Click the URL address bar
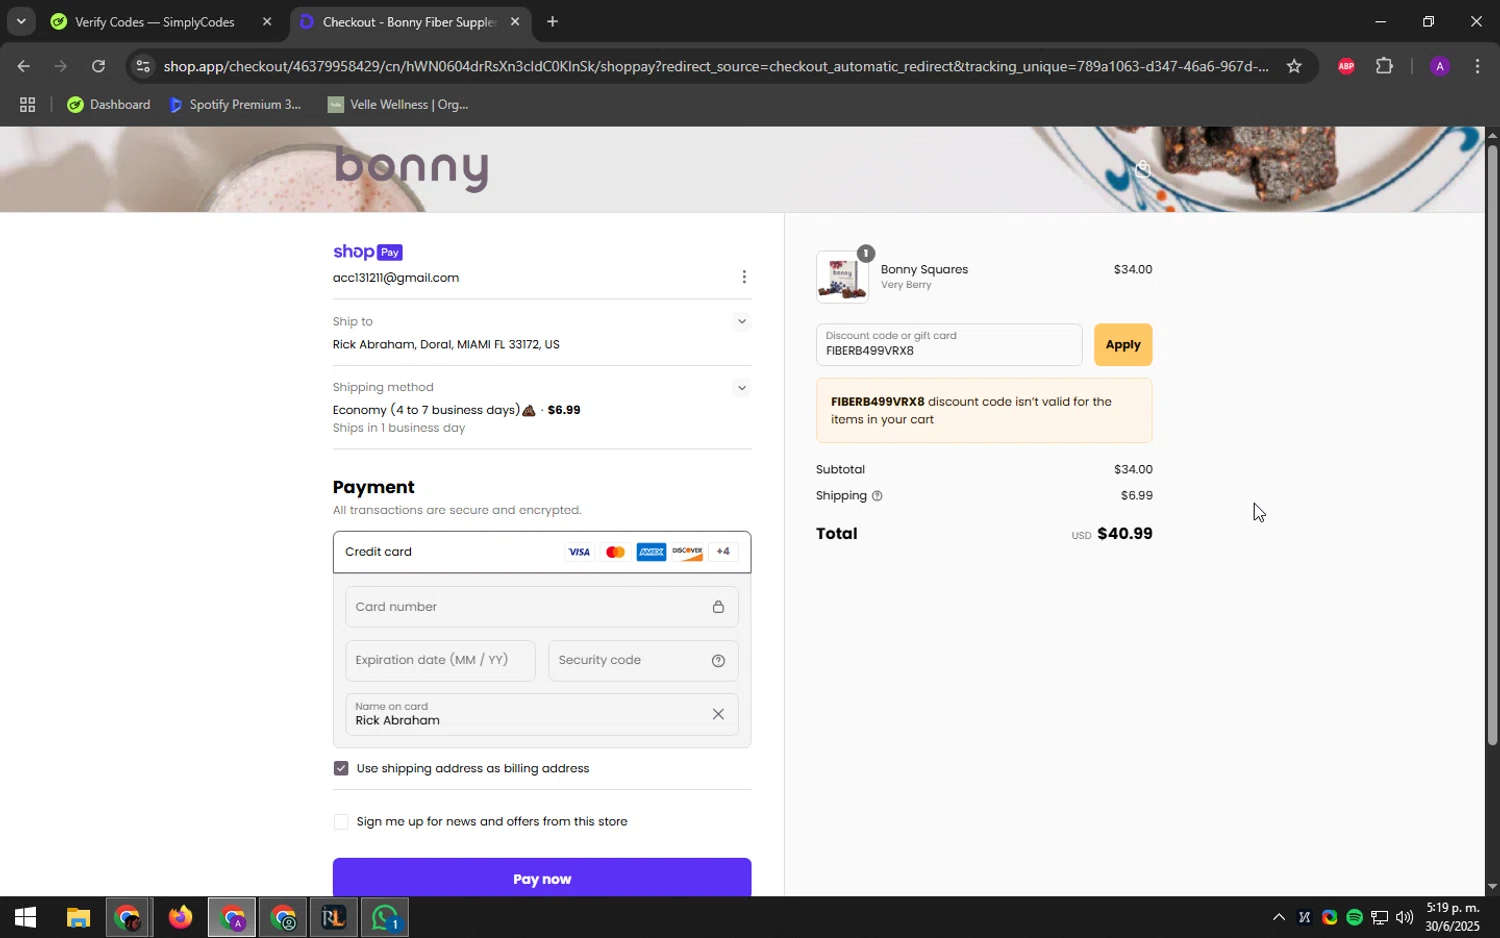Screen dimensions: 1500x938 pos(715,67)
